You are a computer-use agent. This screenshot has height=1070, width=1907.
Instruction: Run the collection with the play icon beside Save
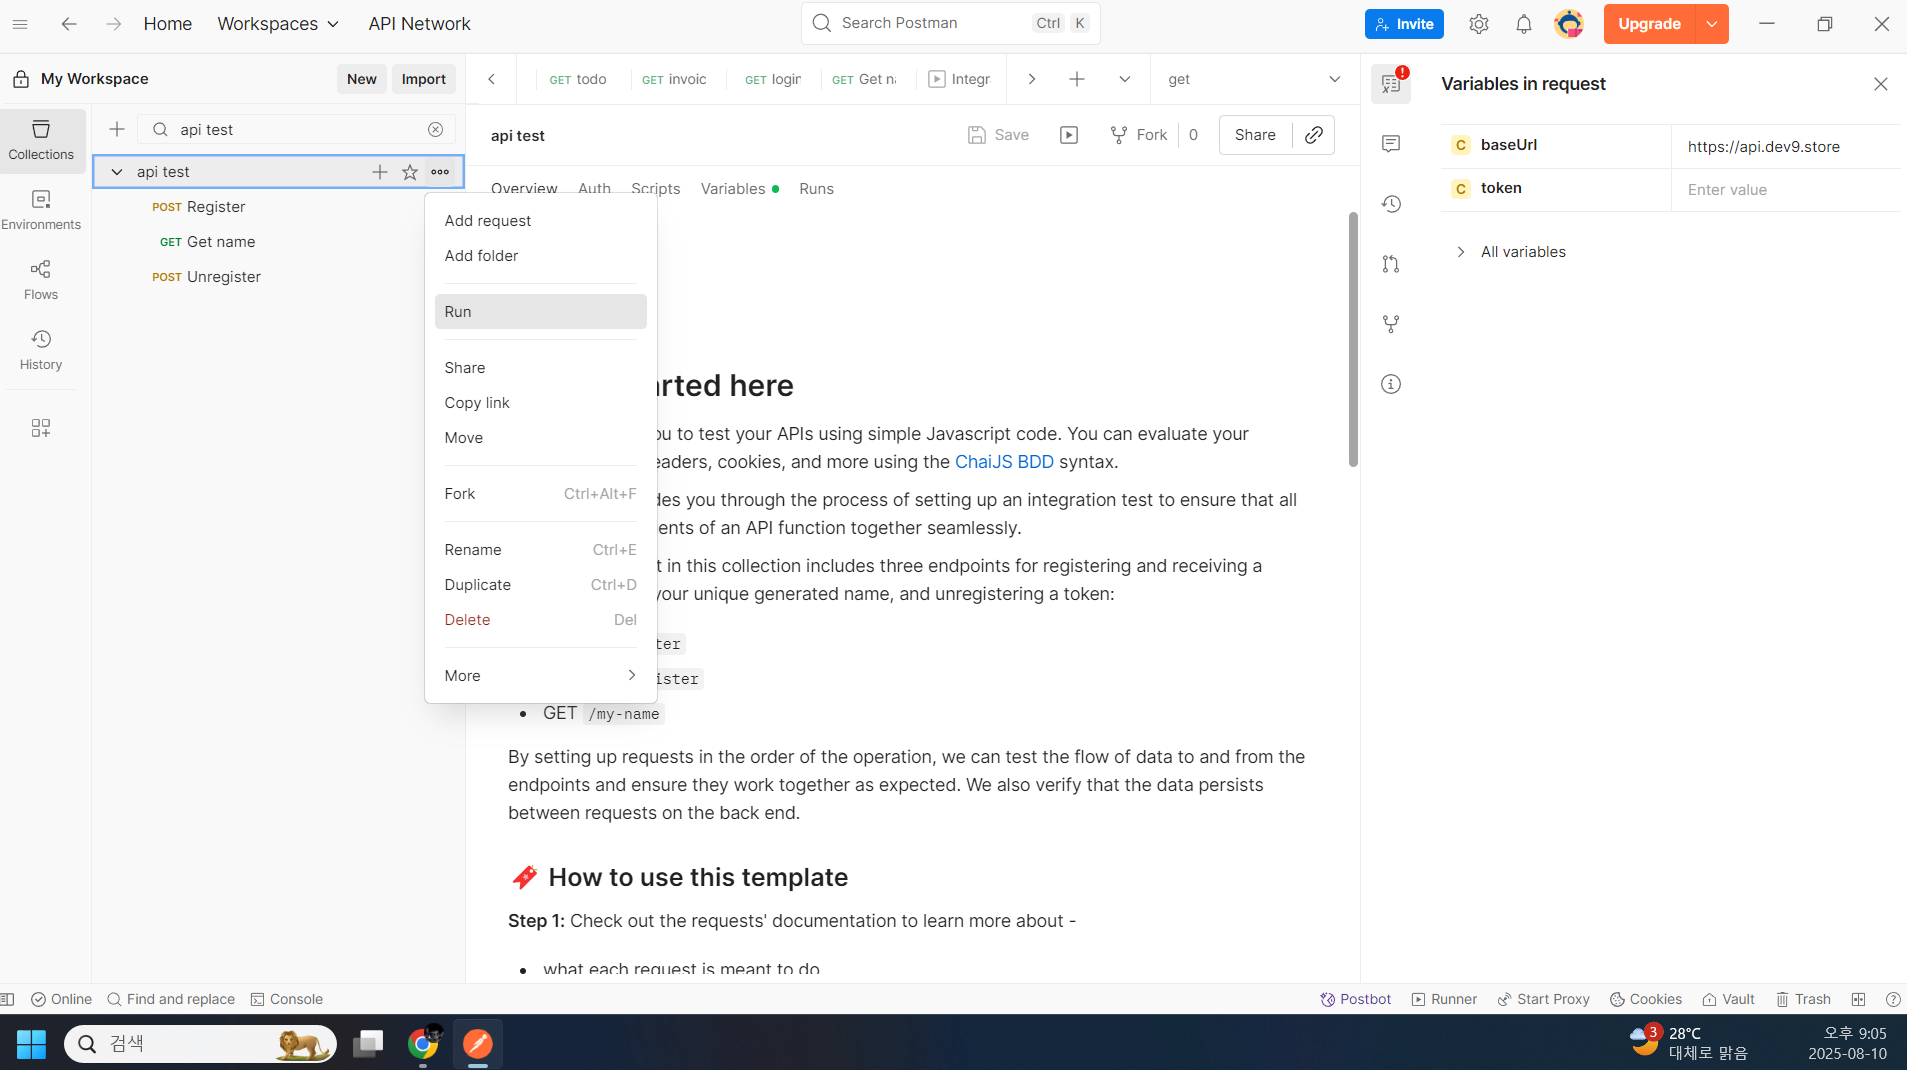tap(1069, 135)
